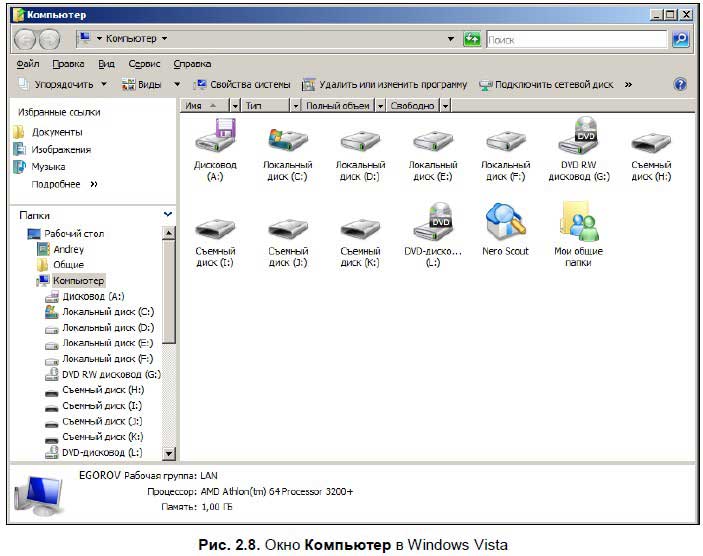Viewport: 703px width, 556px height.
Task: Open Floppy drive (A:) icon in main pane
Action: tap(215, 136)
